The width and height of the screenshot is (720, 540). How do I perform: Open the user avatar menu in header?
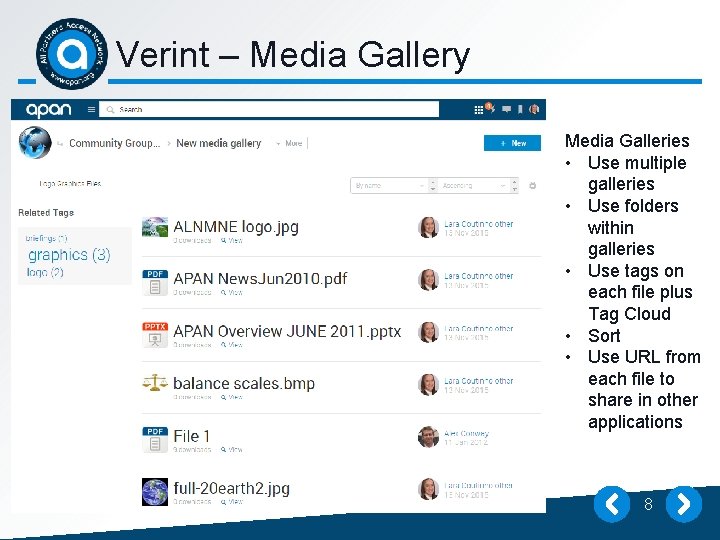[534, 109]
